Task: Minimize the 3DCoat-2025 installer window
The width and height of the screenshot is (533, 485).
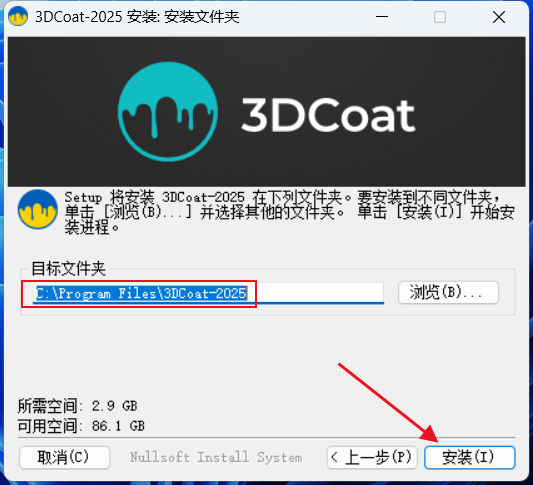Action: pyautogui.click(x=382, y=17)
